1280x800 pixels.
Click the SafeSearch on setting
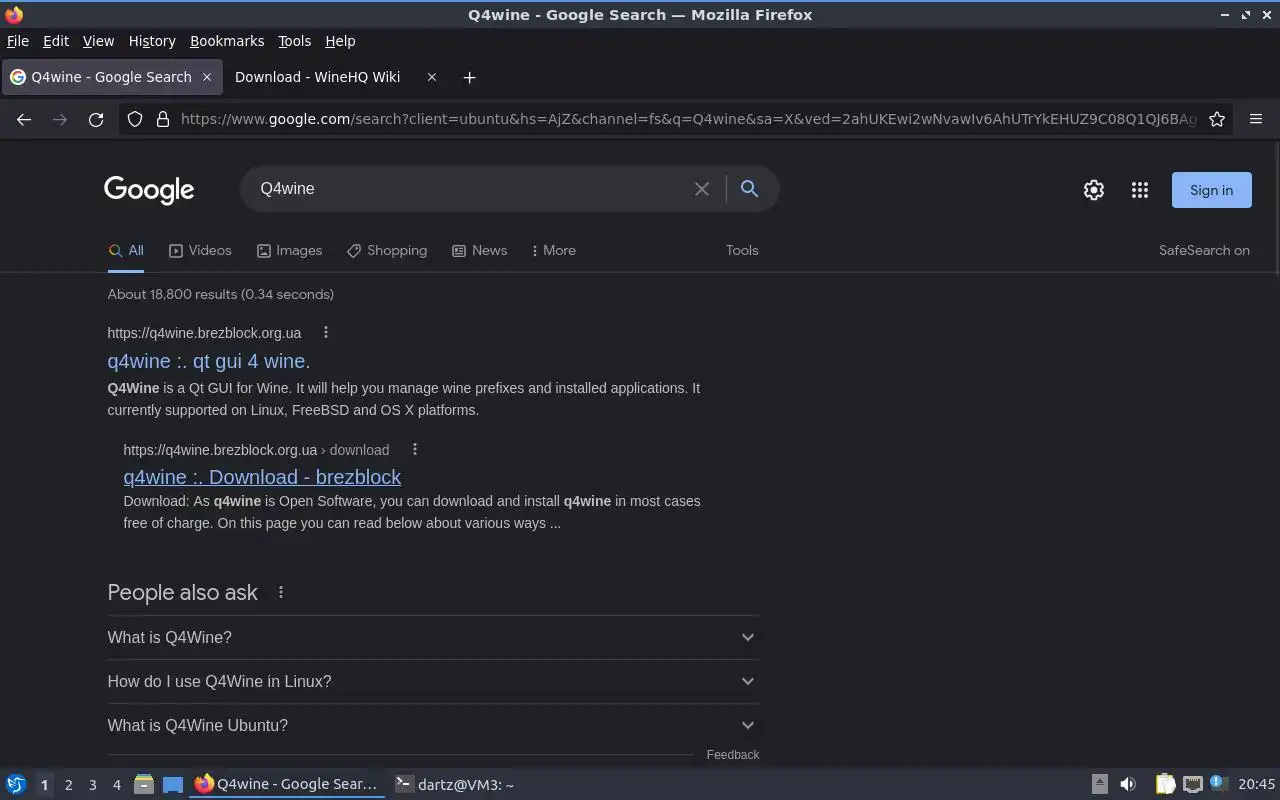coord(1204,251)
